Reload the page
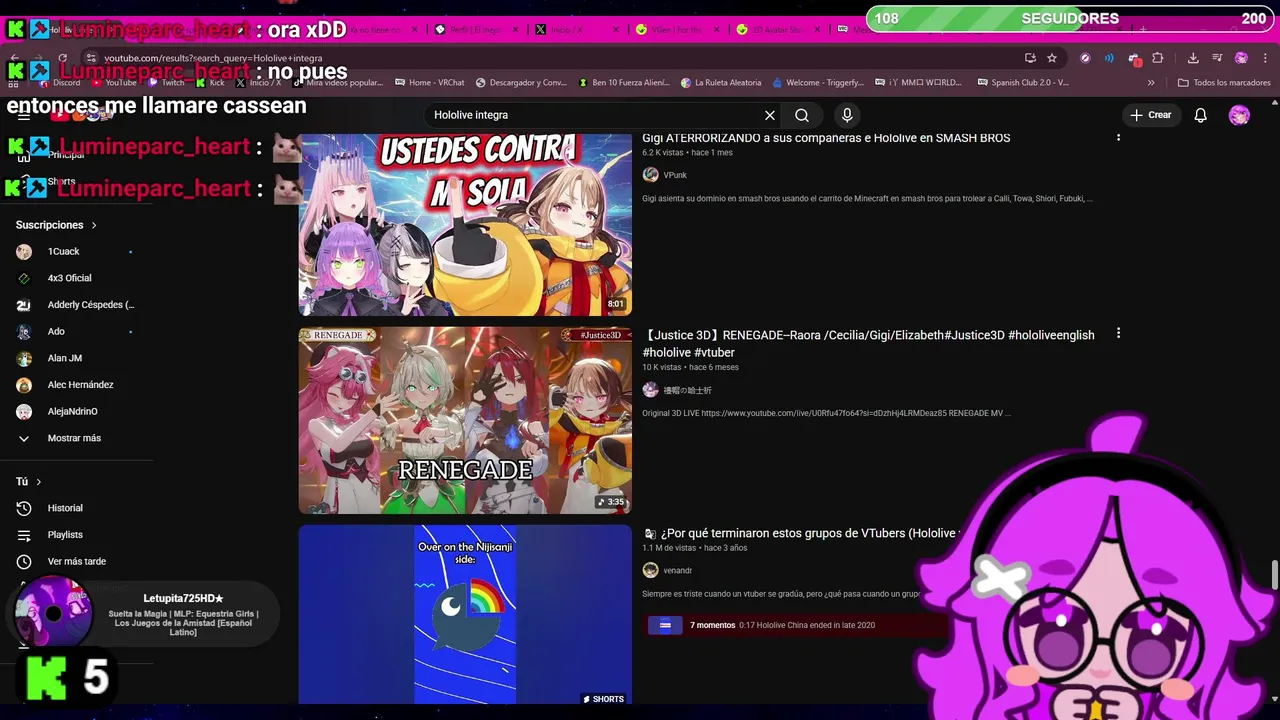Viewport: 1280px width, 720px height. 62,58
